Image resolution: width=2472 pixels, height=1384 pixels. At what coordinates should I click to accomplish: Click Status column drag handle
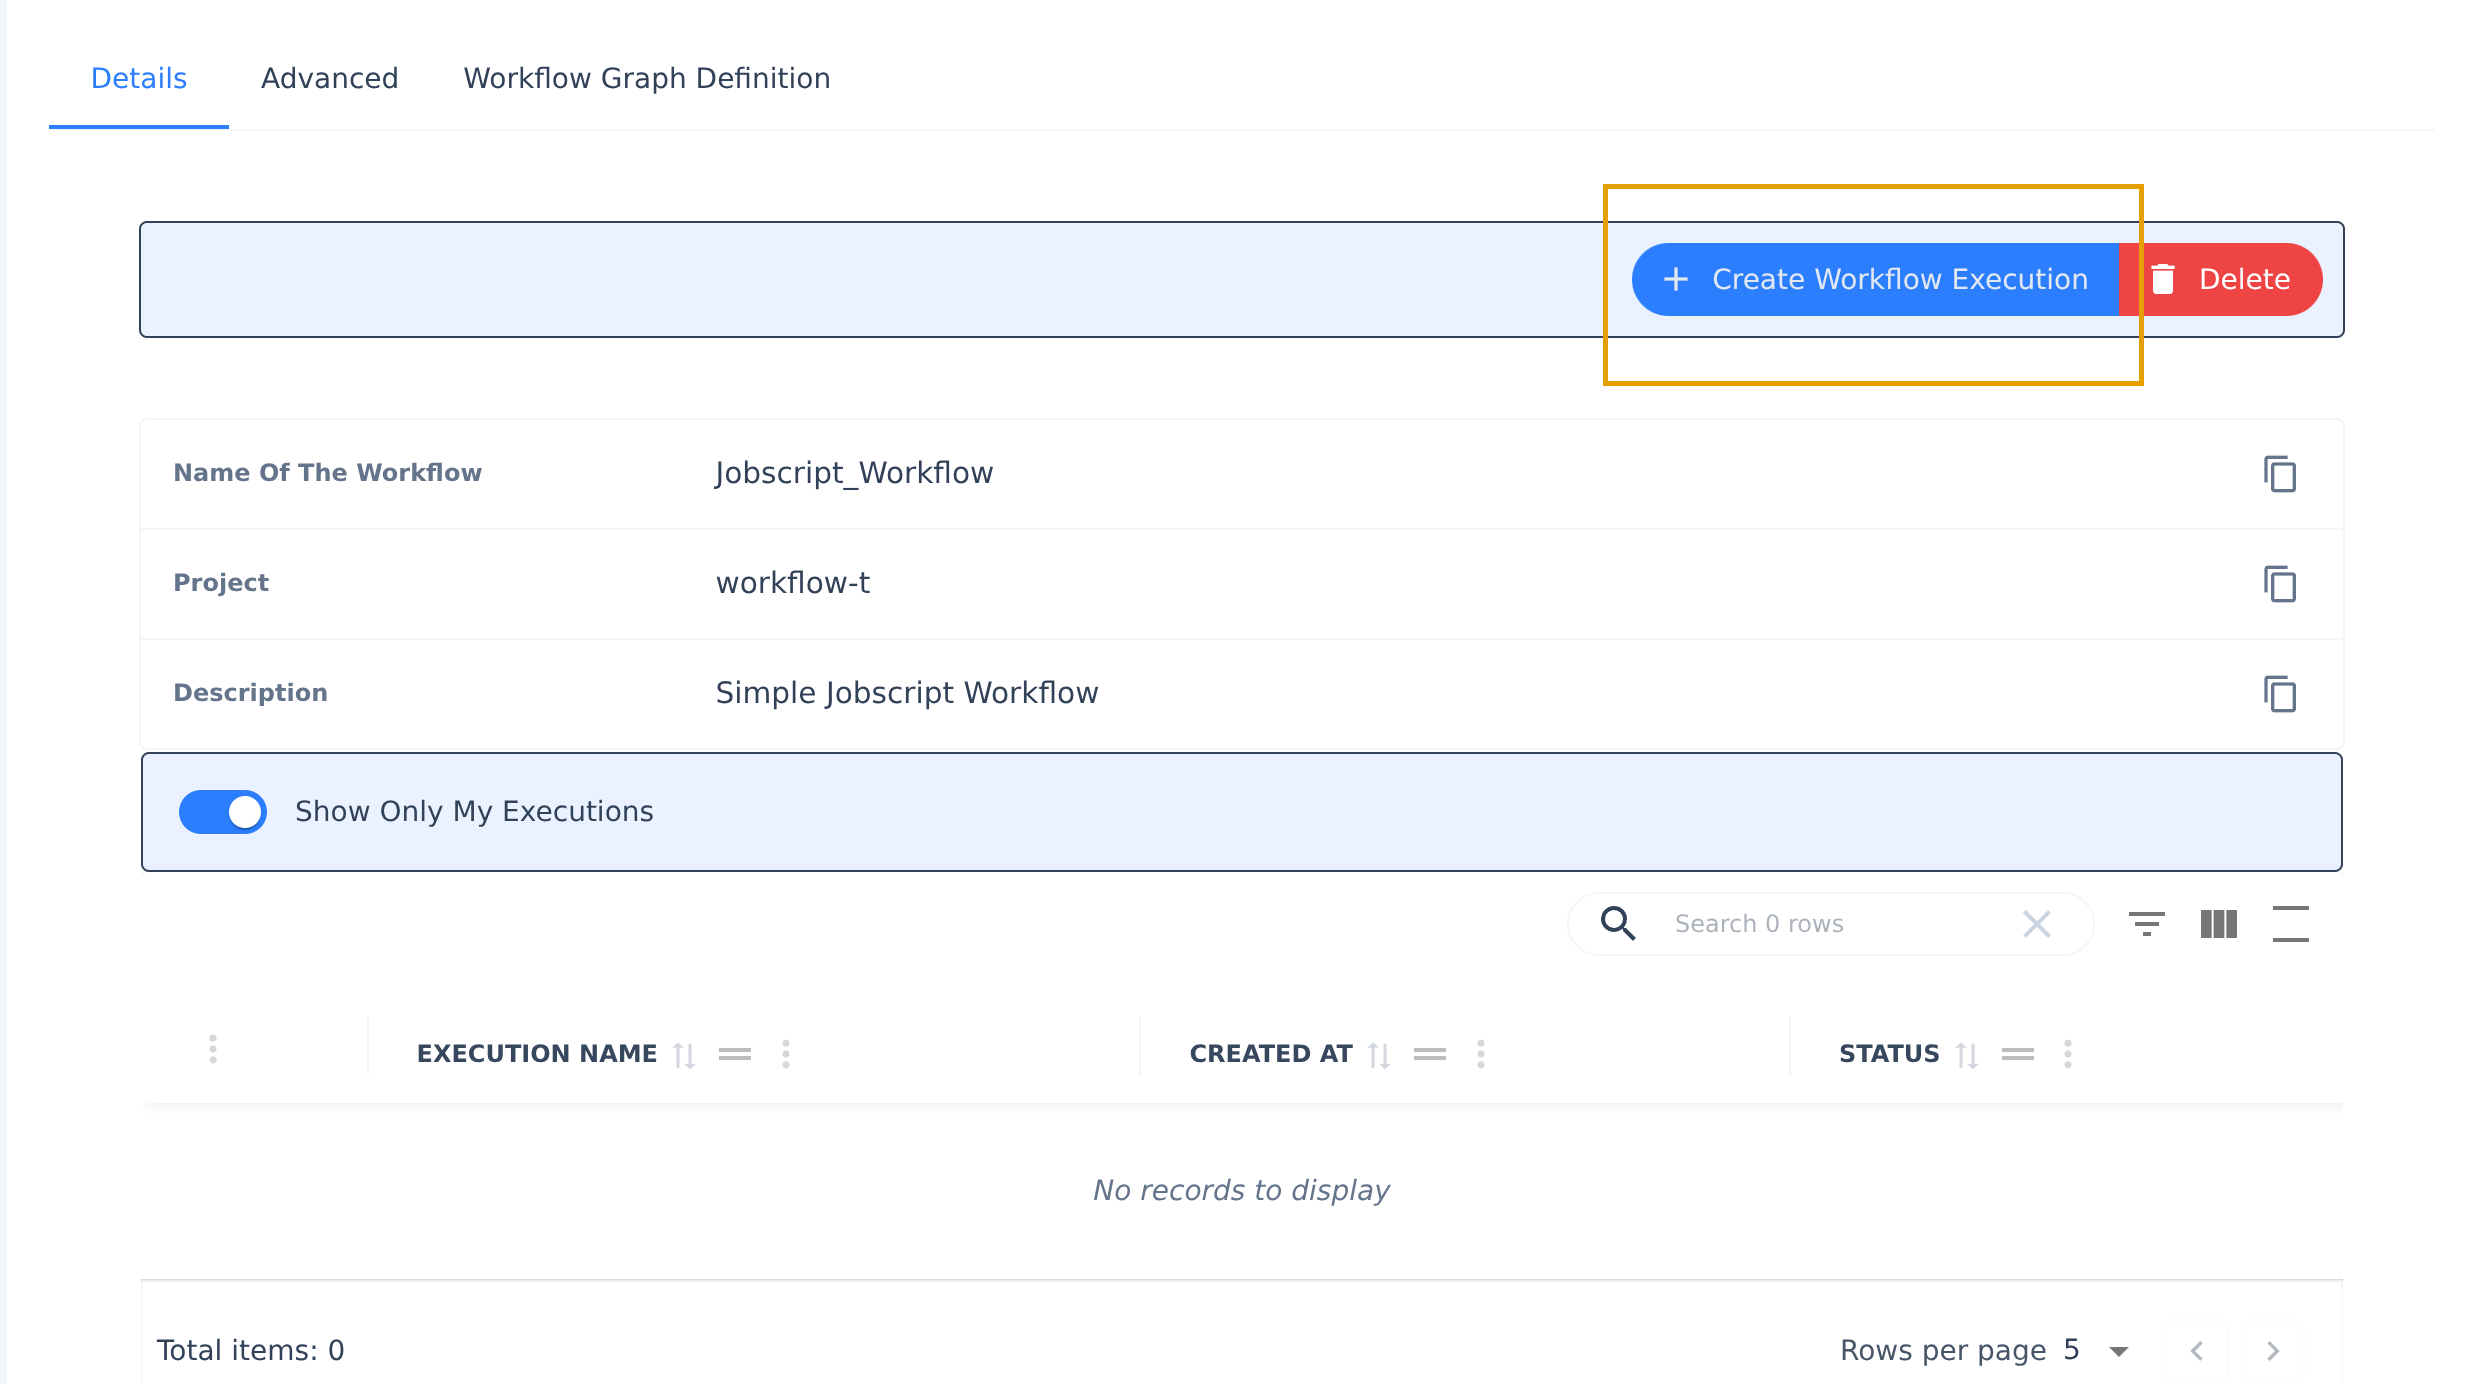(x=2018, y=1054)
